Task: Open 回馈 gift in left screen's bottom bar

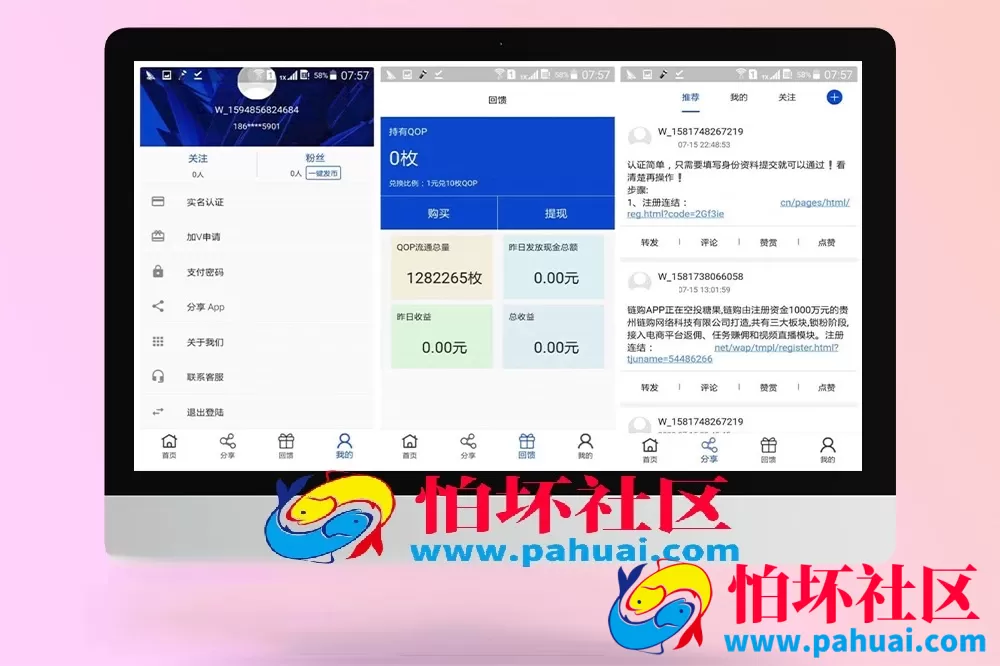Action: (x=286, y=446)
